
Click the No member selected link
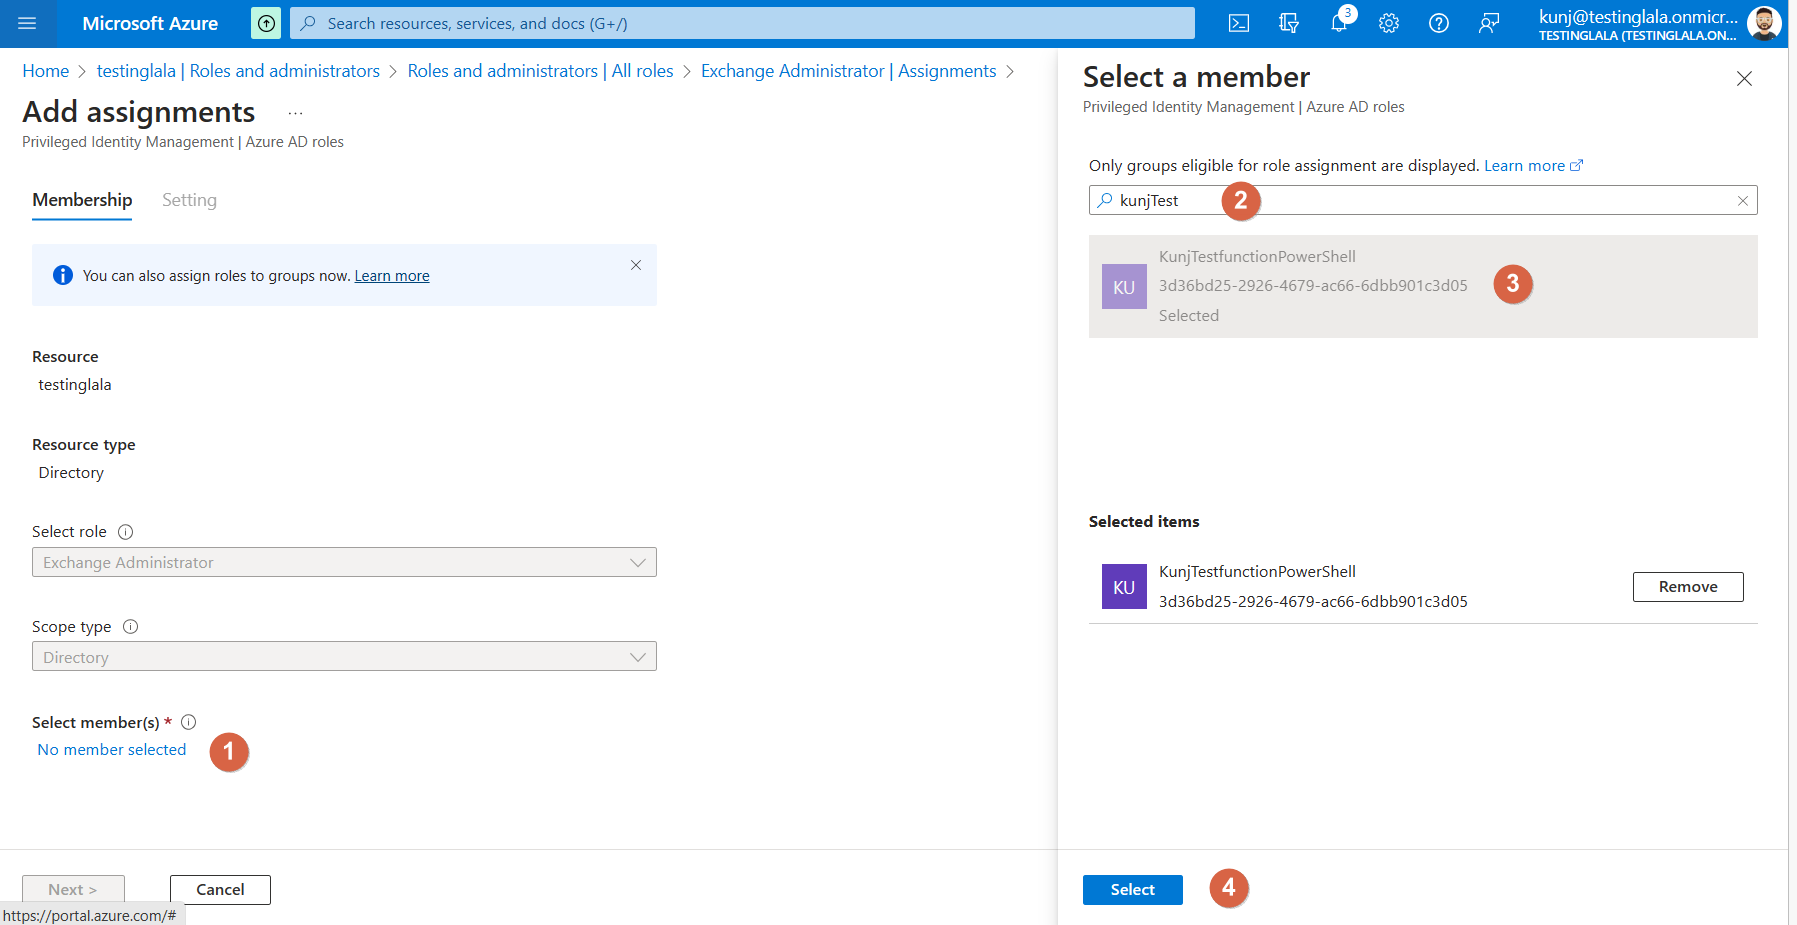click(112, 750)
